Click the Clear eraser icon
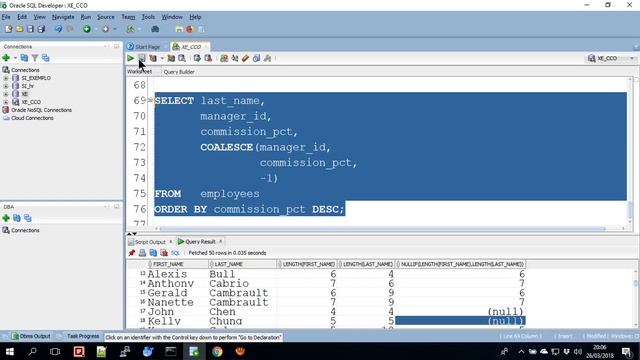The width and height of the screenshot is (640, 360). [x=245, y=58]
